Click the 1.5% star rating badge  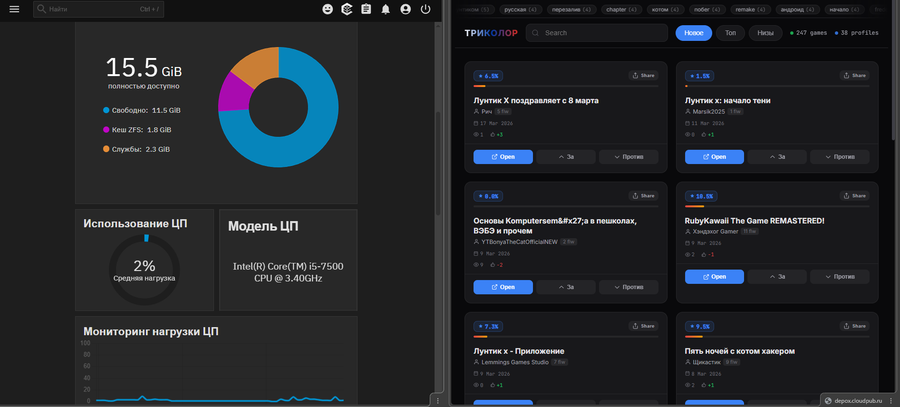(700, 76)
